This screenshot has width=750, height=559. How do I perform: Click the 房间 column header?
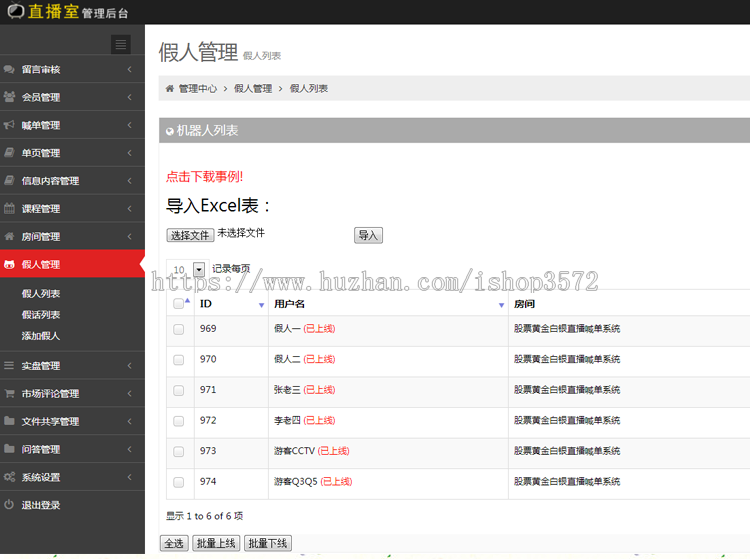pyautogui.click(x=524, y=304)
